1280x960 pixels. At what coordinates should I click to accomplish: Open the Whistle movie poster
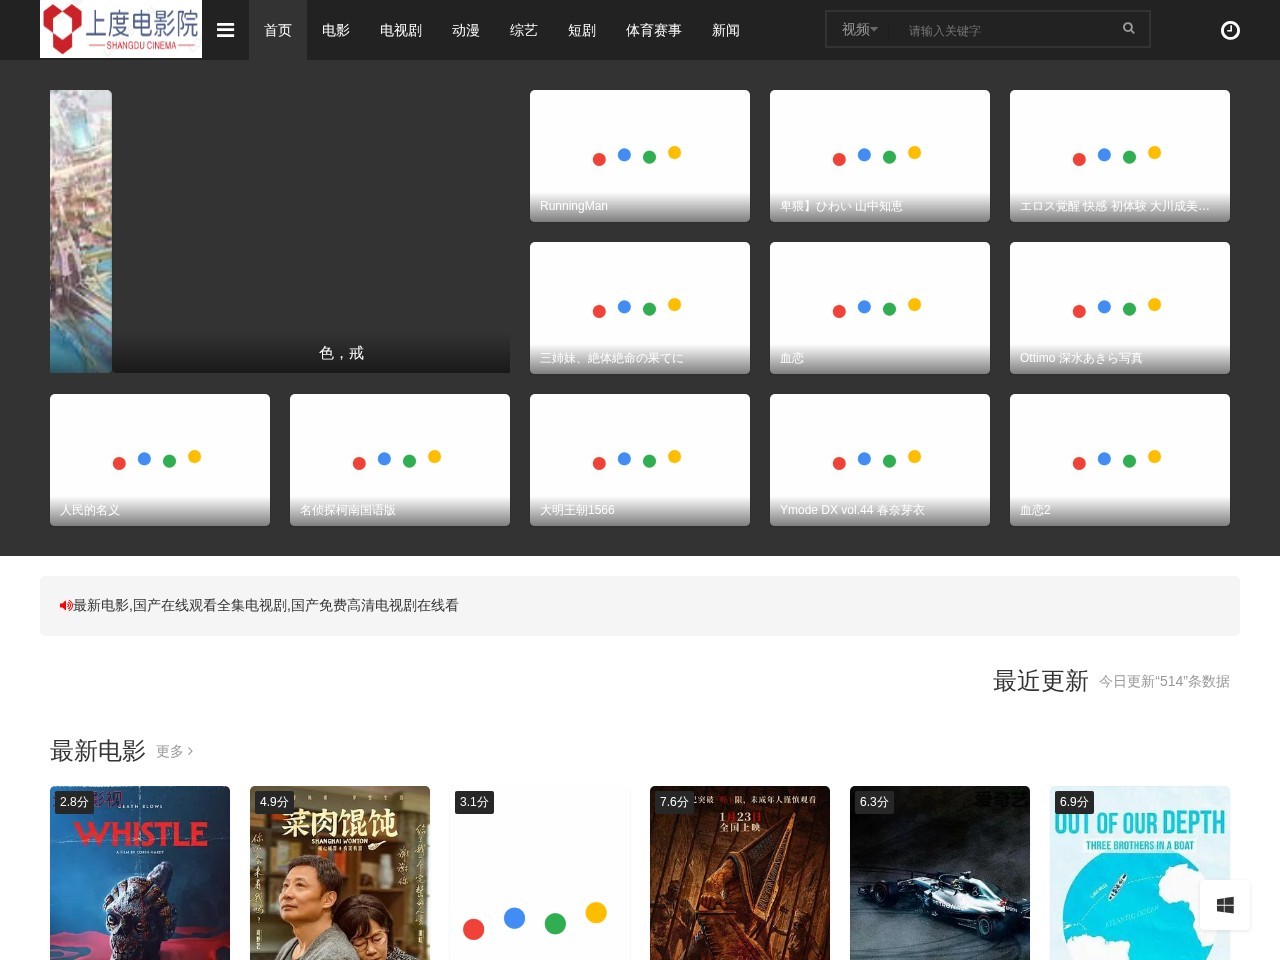point(140,873)
